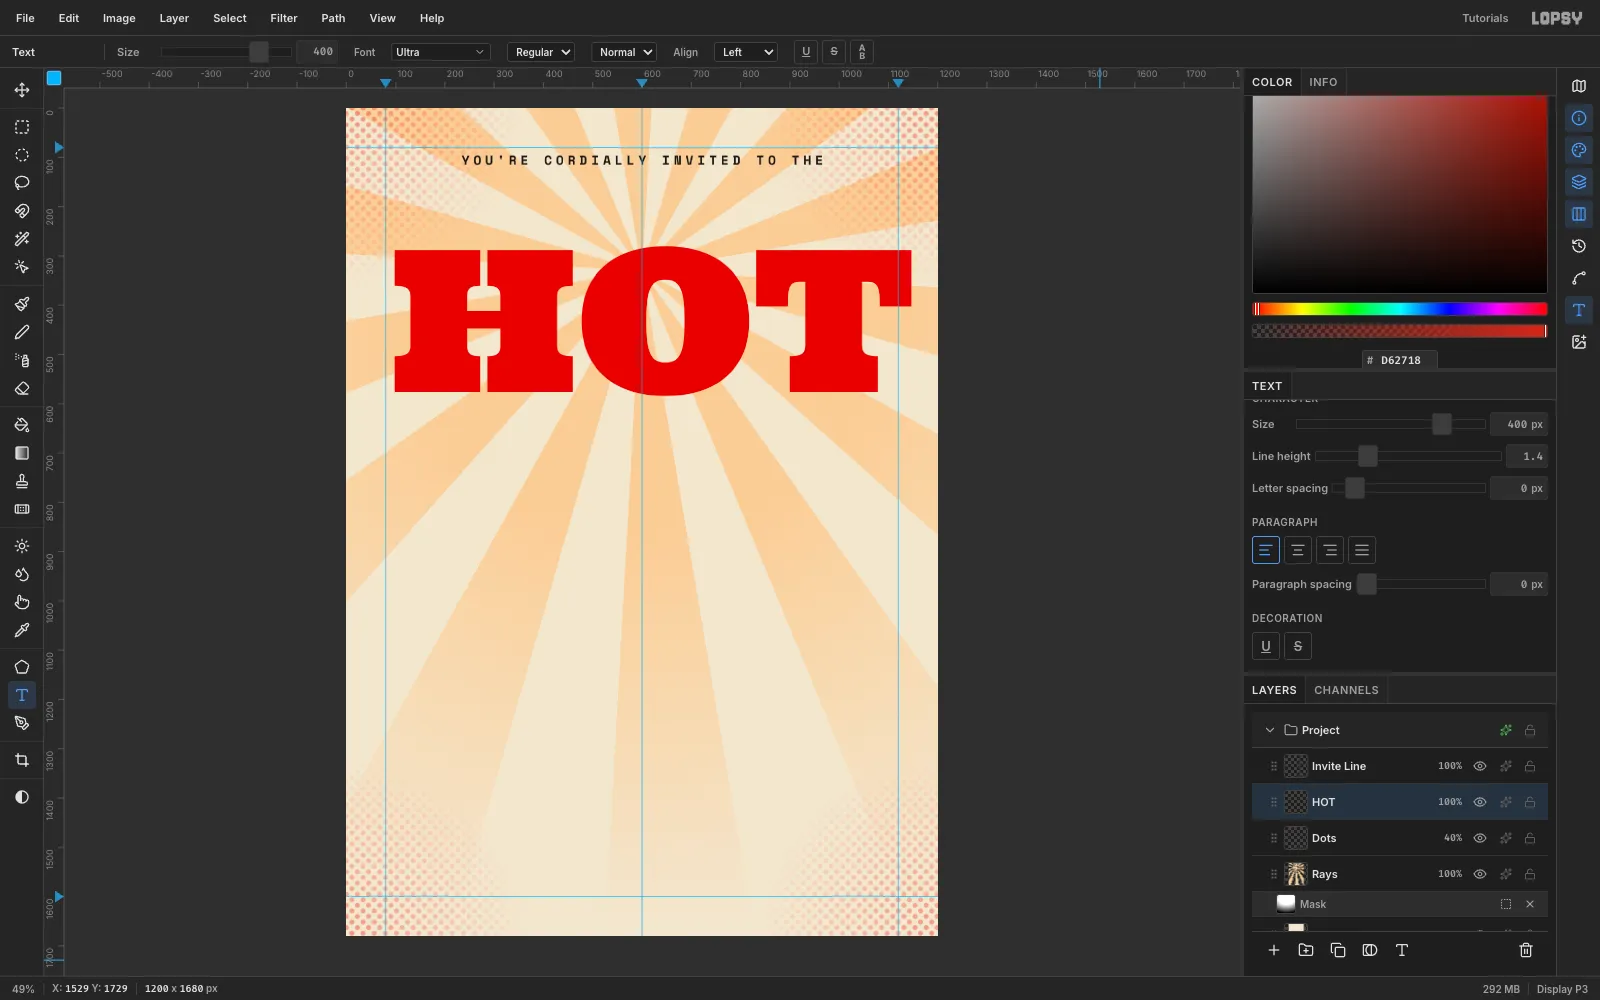Image resolution: width=1600 pixels, height=1000 pixels.
Task: Set paragraph alignment to justify
Action: (1362, 550)
